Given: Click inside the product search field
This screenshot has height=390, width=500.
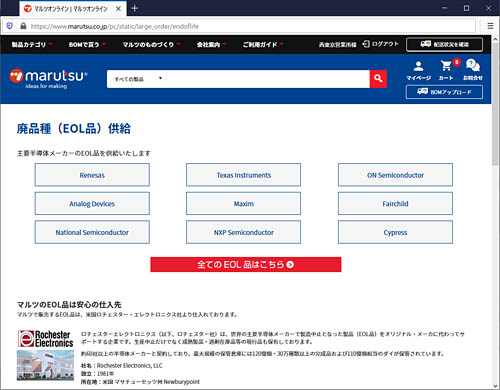Looking at the screenshot, I should pyautogui.click(x=268, y=79).
